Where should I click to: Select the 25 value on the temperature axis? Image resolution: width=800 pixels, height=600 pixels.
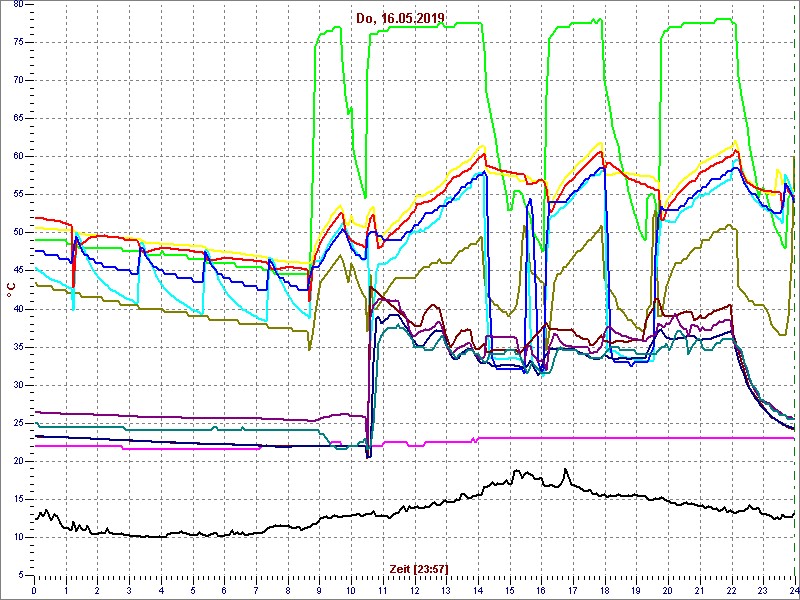(18, 423)
